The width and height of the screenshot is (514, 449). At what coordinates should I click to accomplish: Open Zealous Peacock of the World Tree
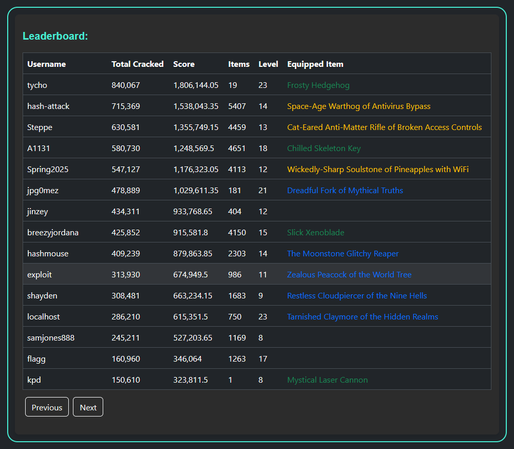coord(349,275)
